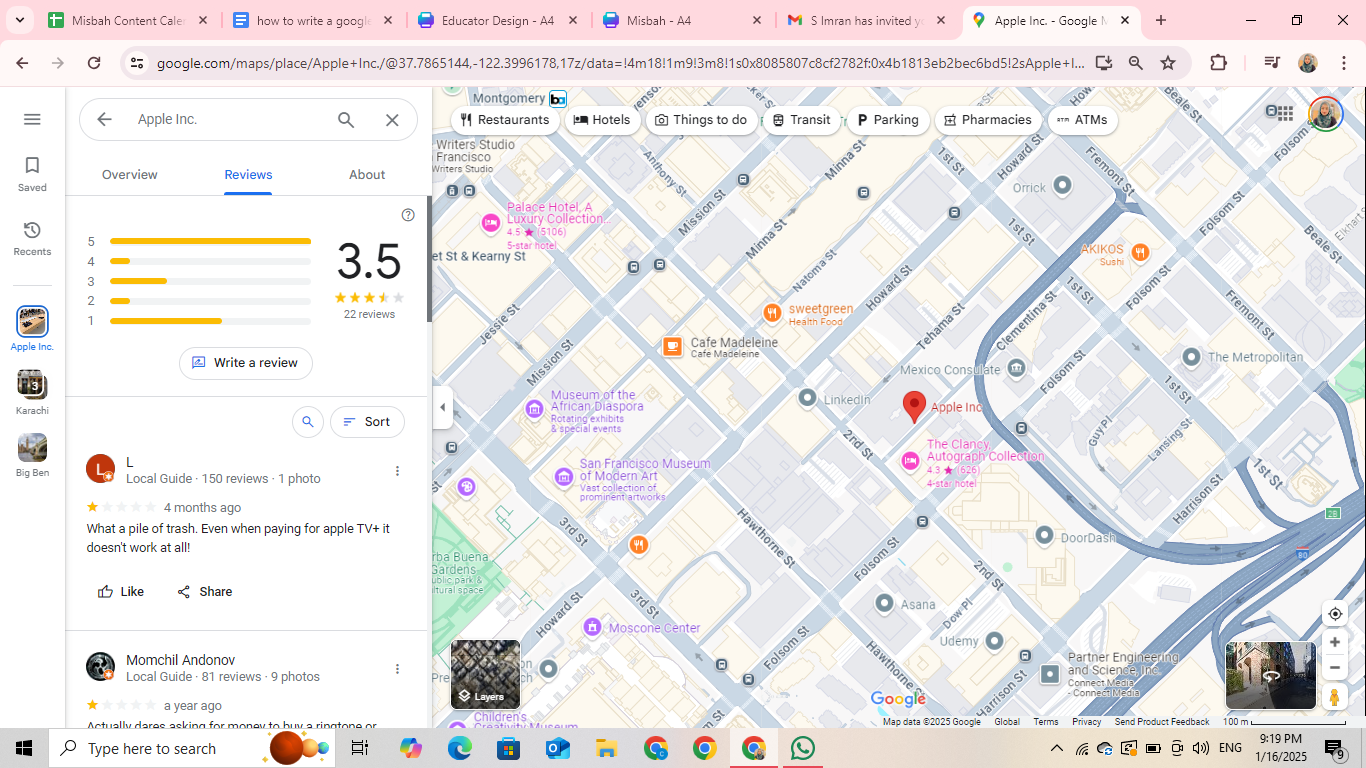Open a new browser tab
Image resolution: width=1366 pixels, height=768 pixels.
point(1160,20)
